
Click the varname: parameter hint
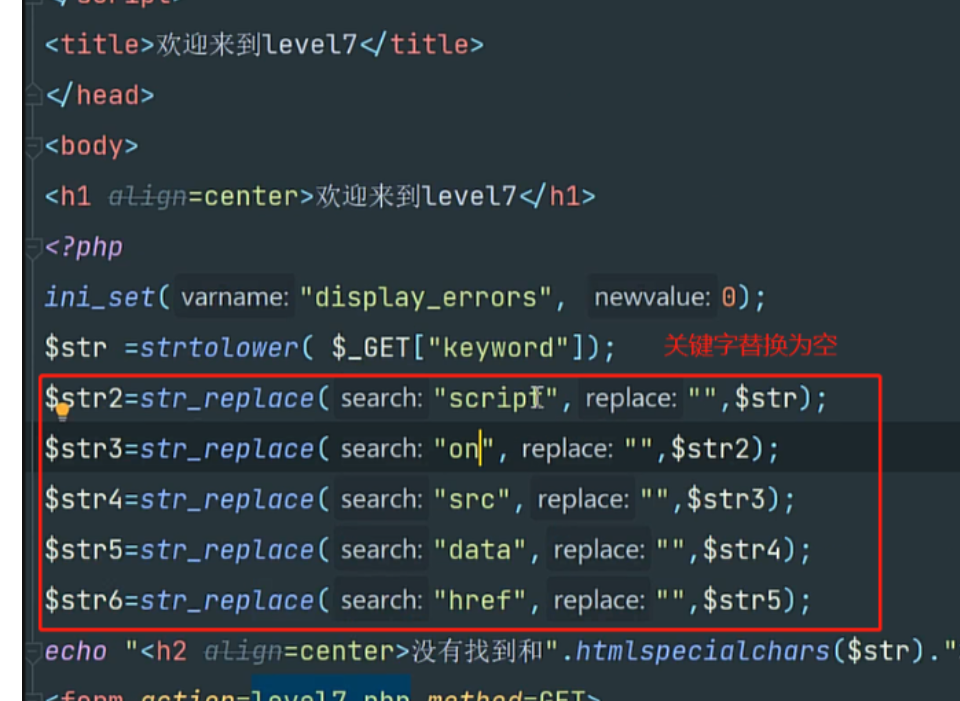[234, 298]
